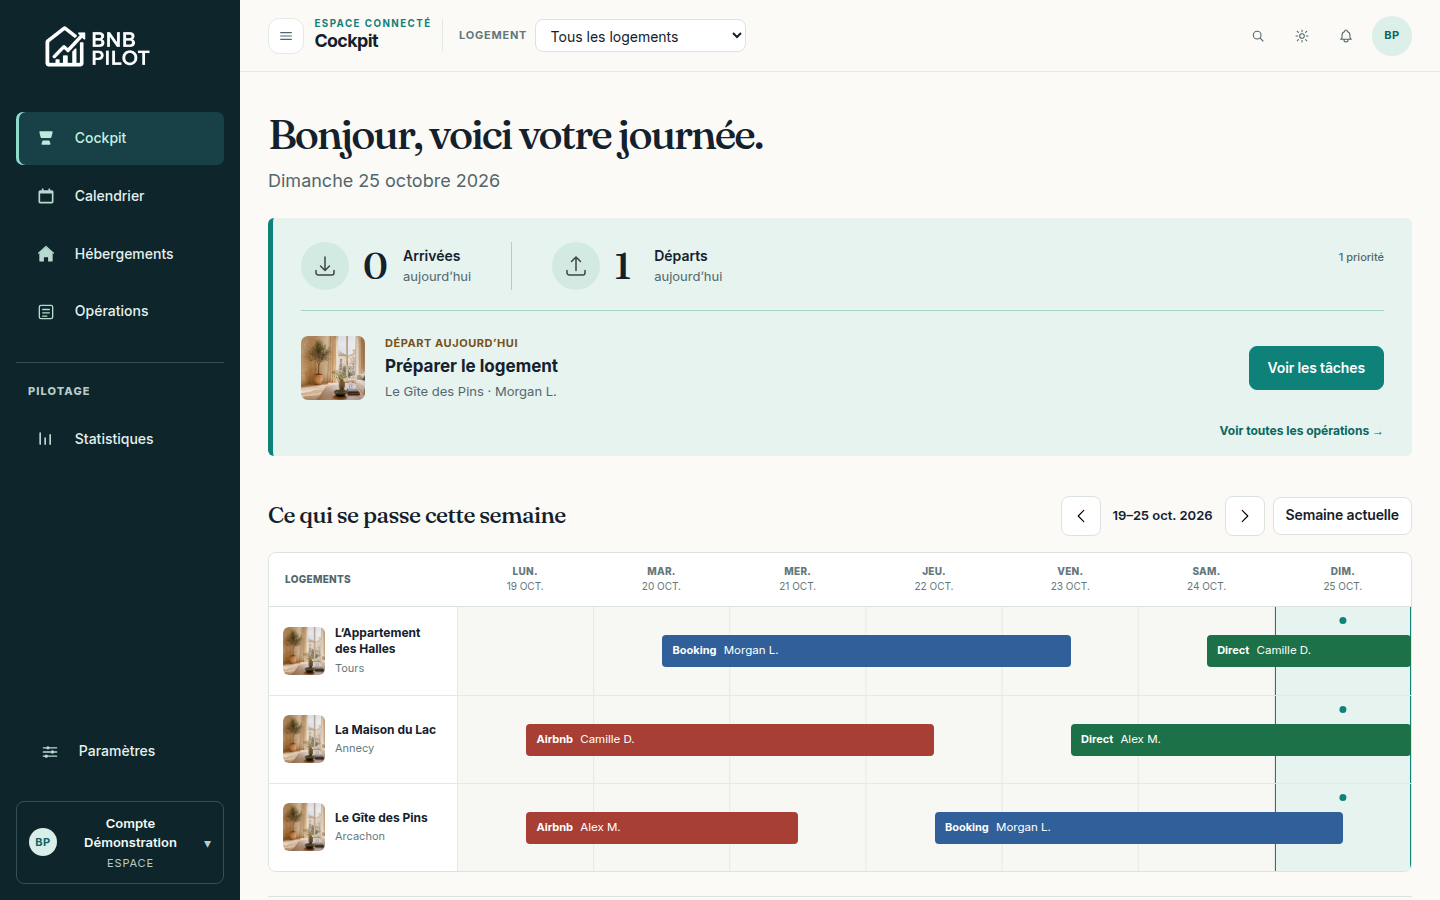Open Booking Morgan L. reservation in Gîte row

pos(1139,828)
